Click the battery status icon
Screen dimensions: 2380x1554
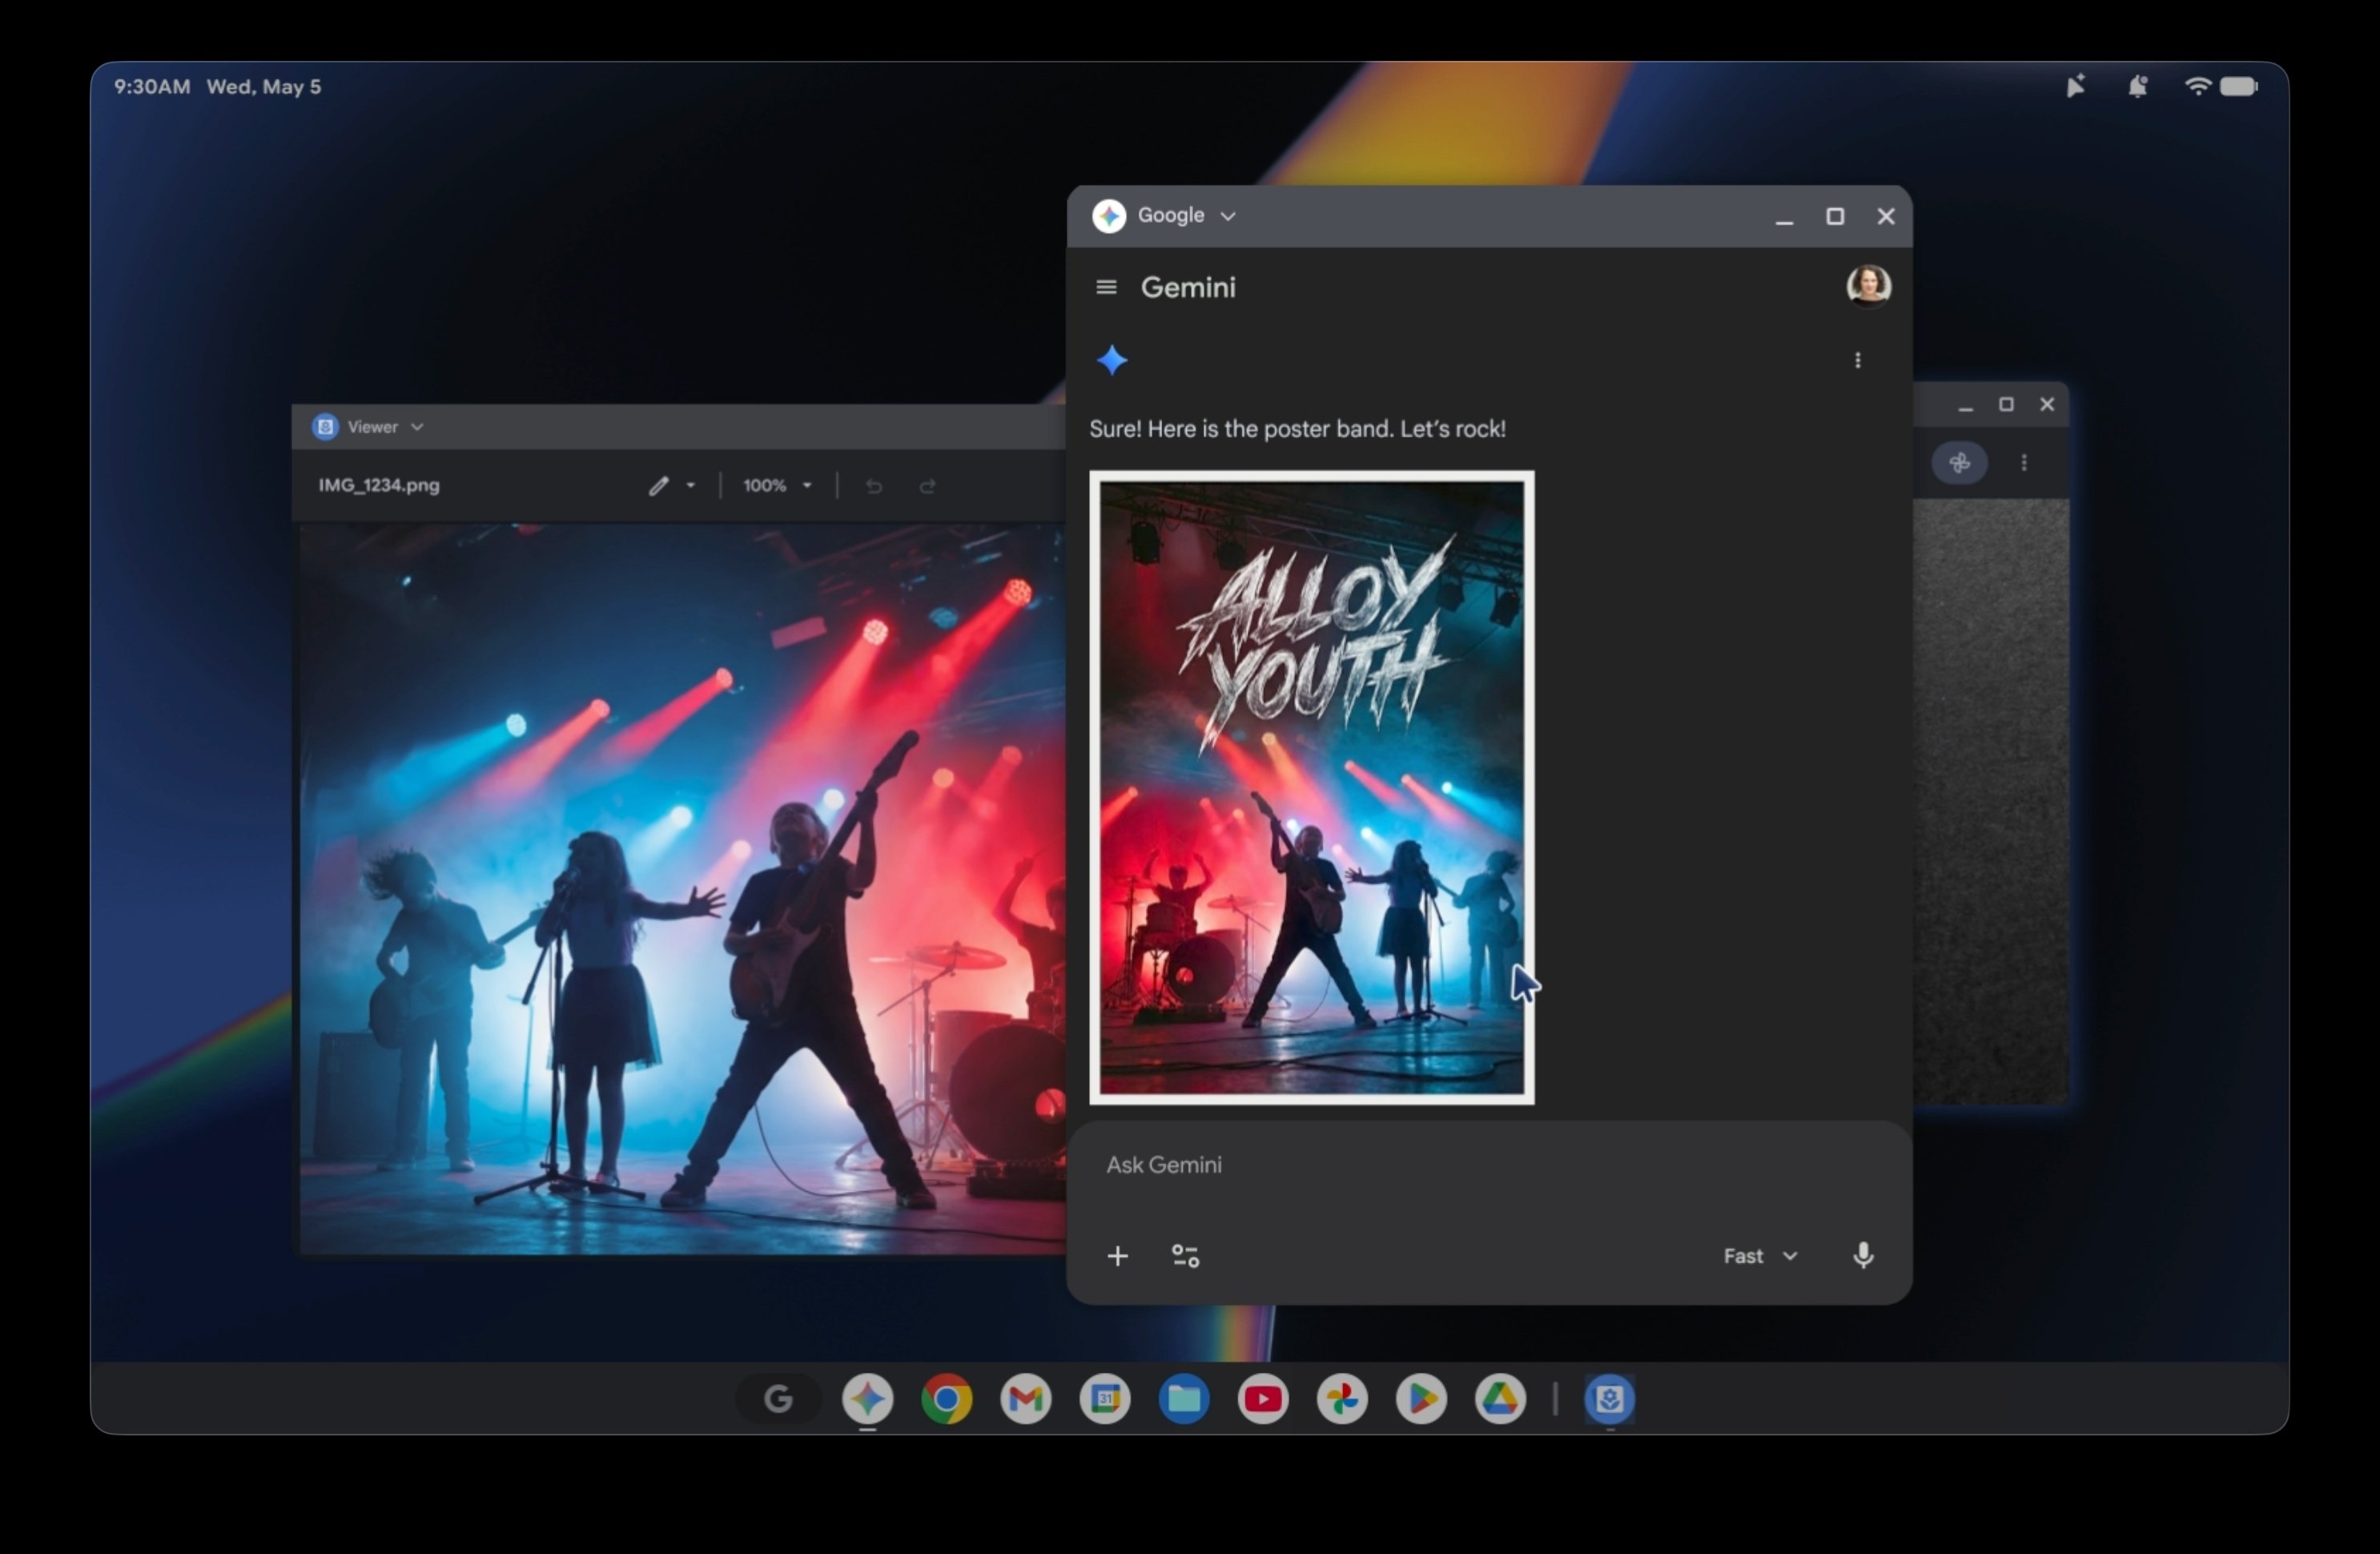click(x=2239, y=86)
